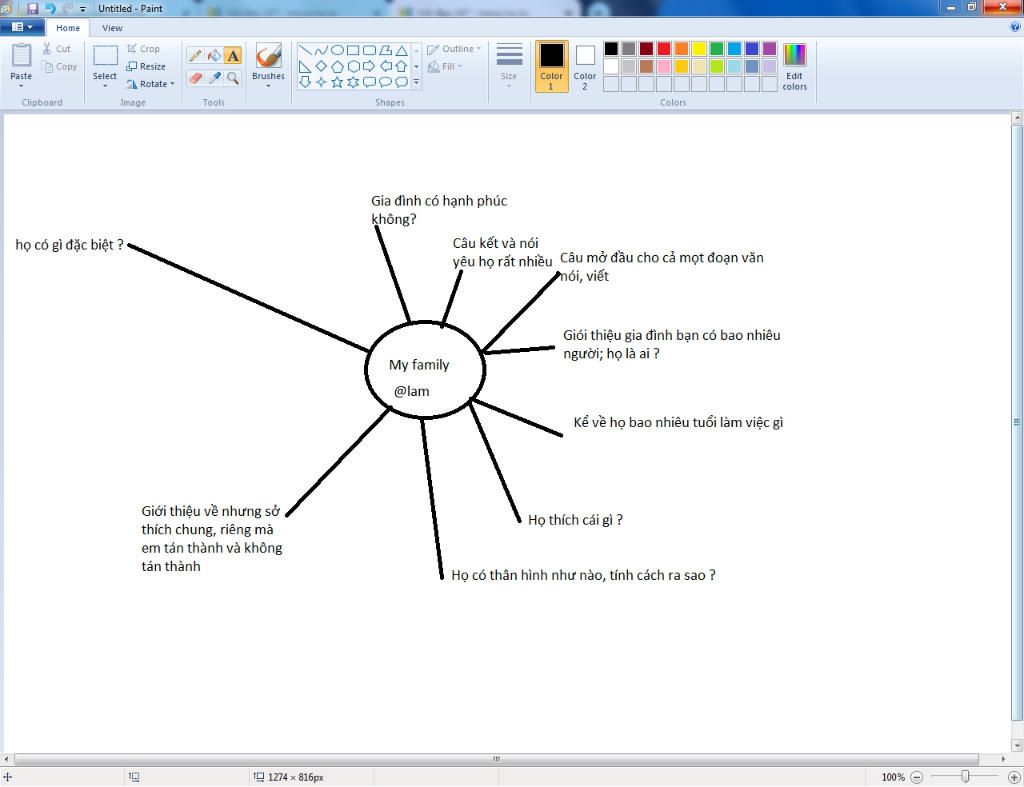1024x787 pixels.
Task: Expand the Shapes gallery more arrow
Action: click(417, 82)
